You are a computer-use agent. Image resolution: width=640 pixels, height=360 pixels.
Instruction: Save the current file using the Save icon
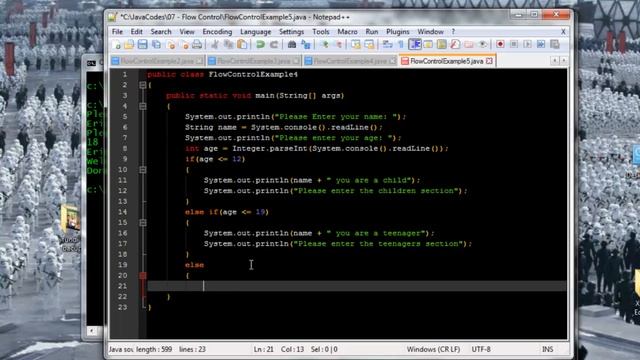142,44
